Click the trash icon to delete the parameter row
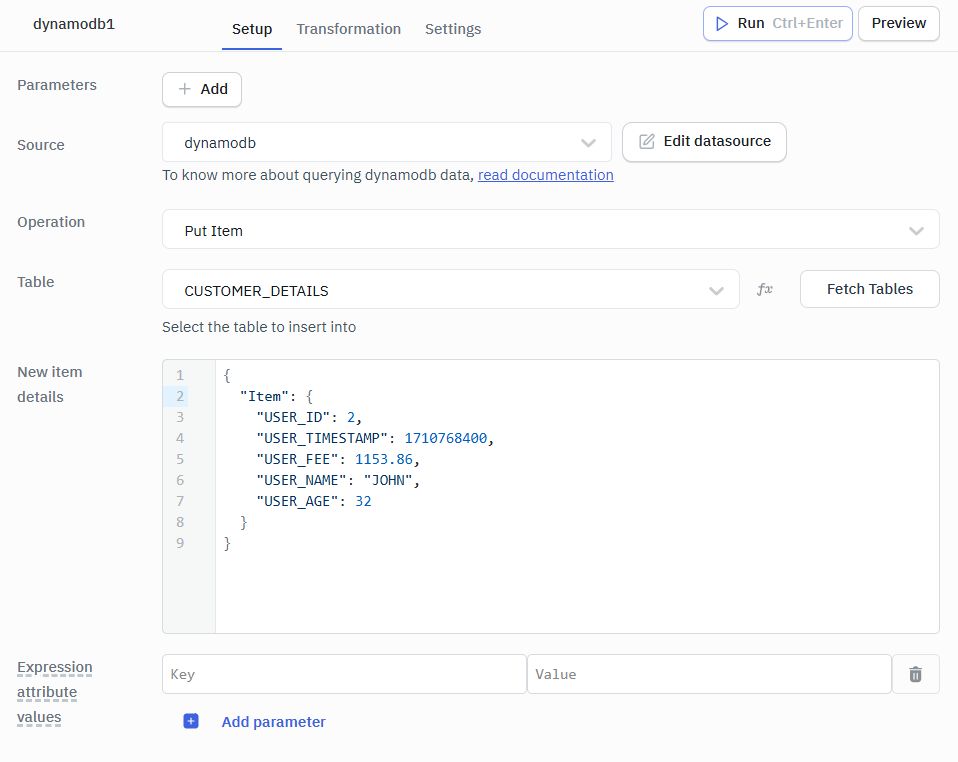This screenshot has height=762, width=958. [915, 674]
